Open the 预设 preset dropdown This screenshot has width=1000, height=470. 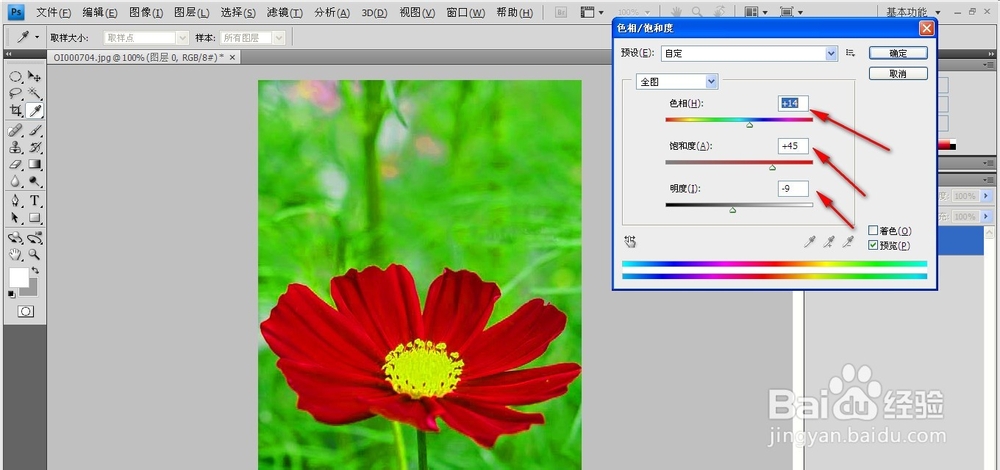(x=749, y=54)
